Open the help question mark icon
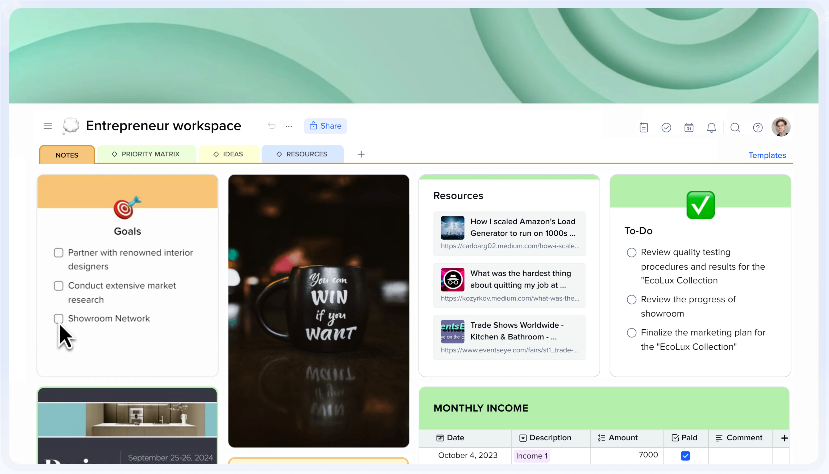The width and height of the screenshot is (829, 474). tap(758, 127)
